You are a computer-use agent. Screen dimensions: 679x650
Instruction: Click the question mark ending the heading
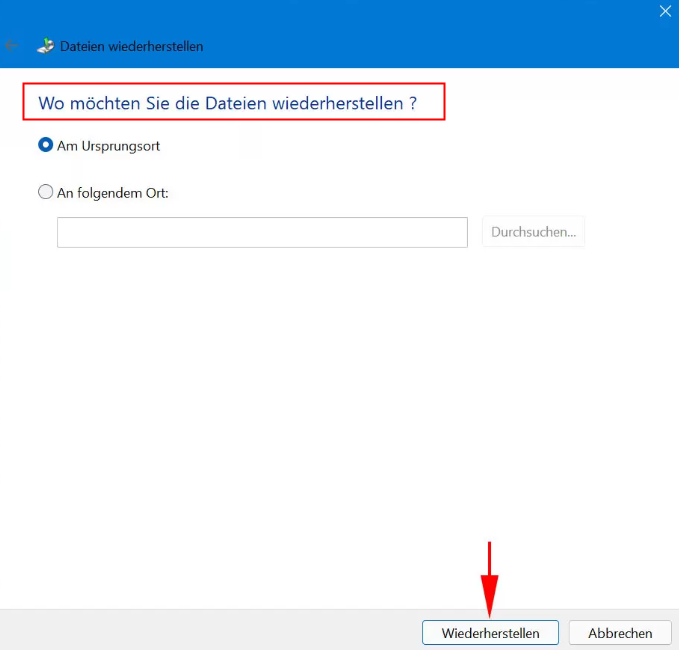tap(413, 103)
